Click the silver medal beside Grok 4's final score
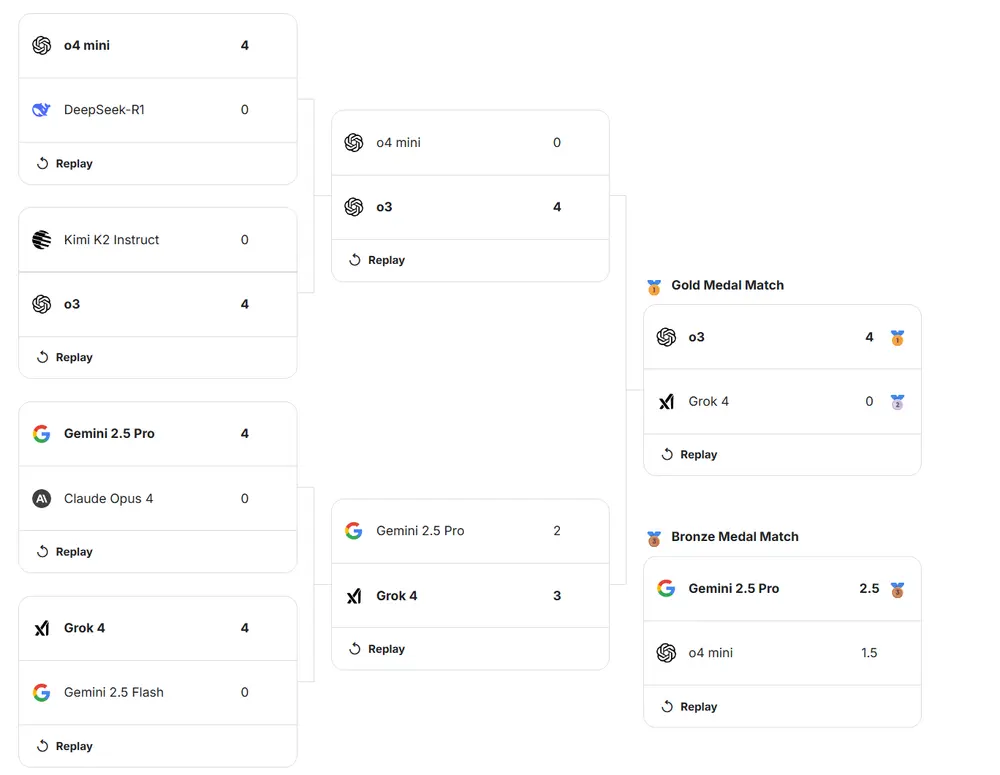 point(897,402)
